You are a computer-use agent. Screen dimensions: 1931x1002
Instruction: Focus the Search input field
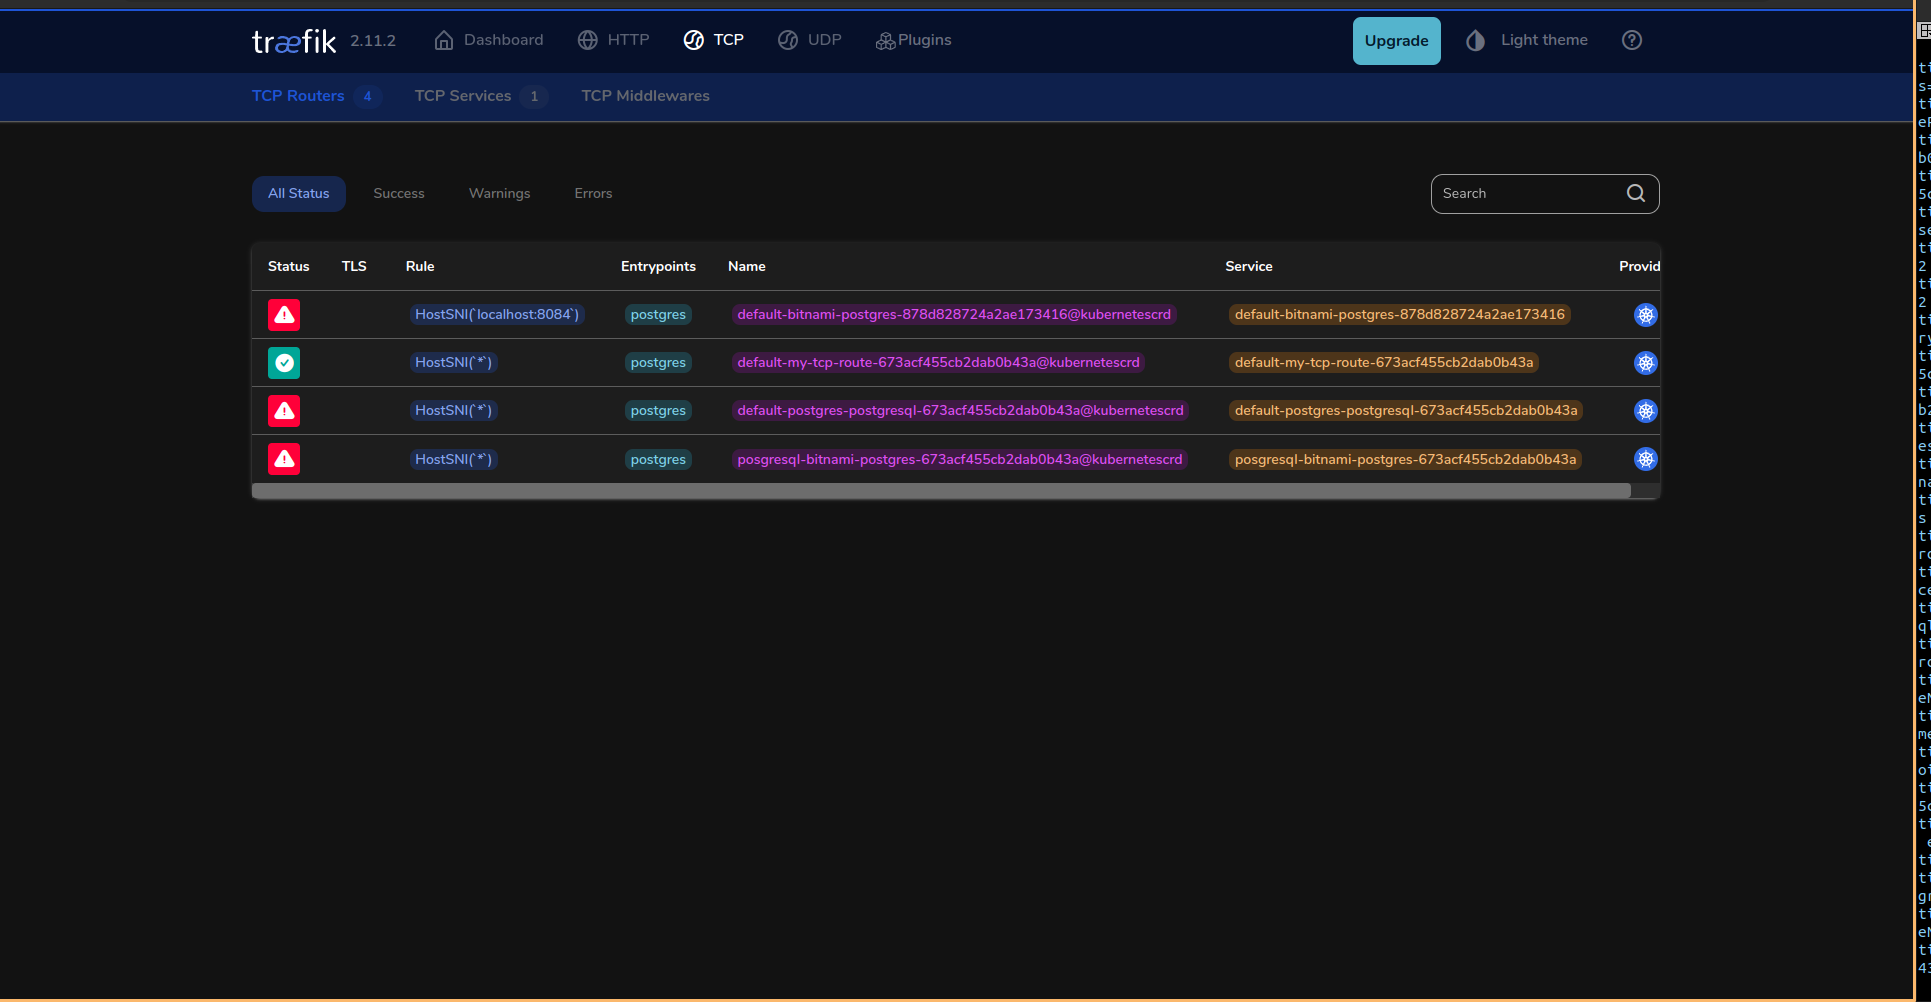pos(1525,193)
